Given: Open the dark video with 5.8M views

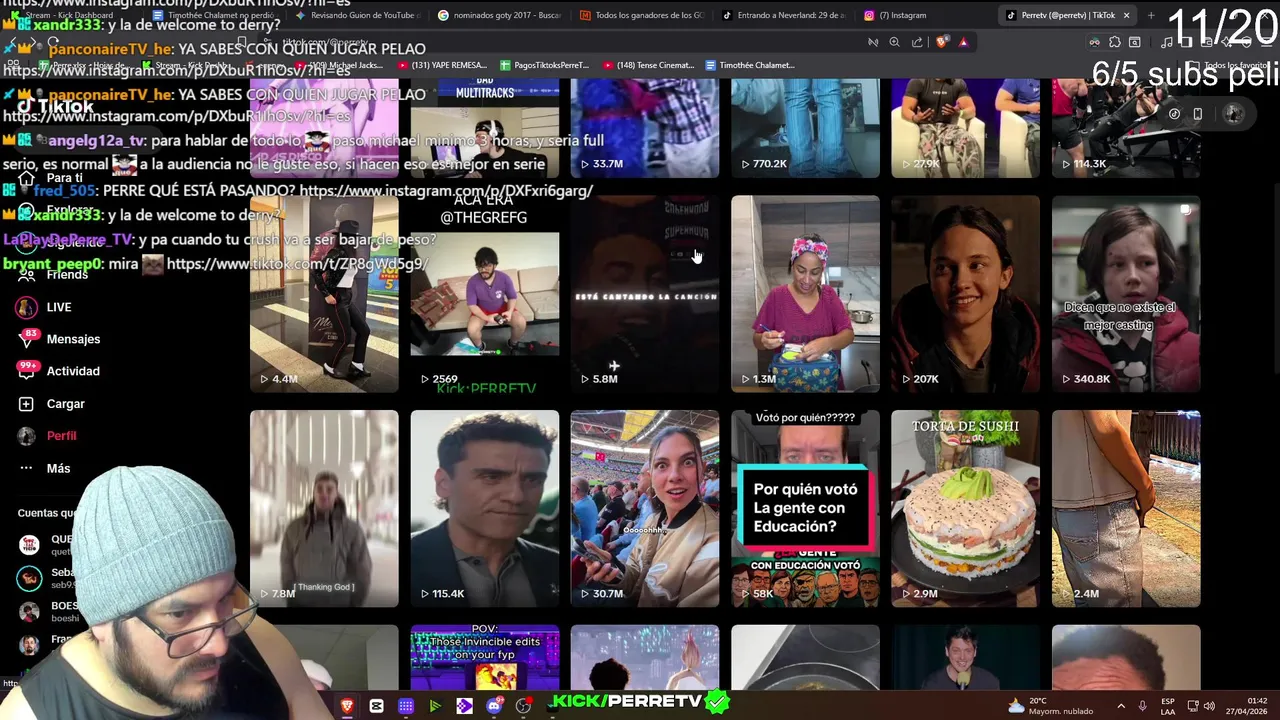Looking at the screenshot, I should [645, 293].
